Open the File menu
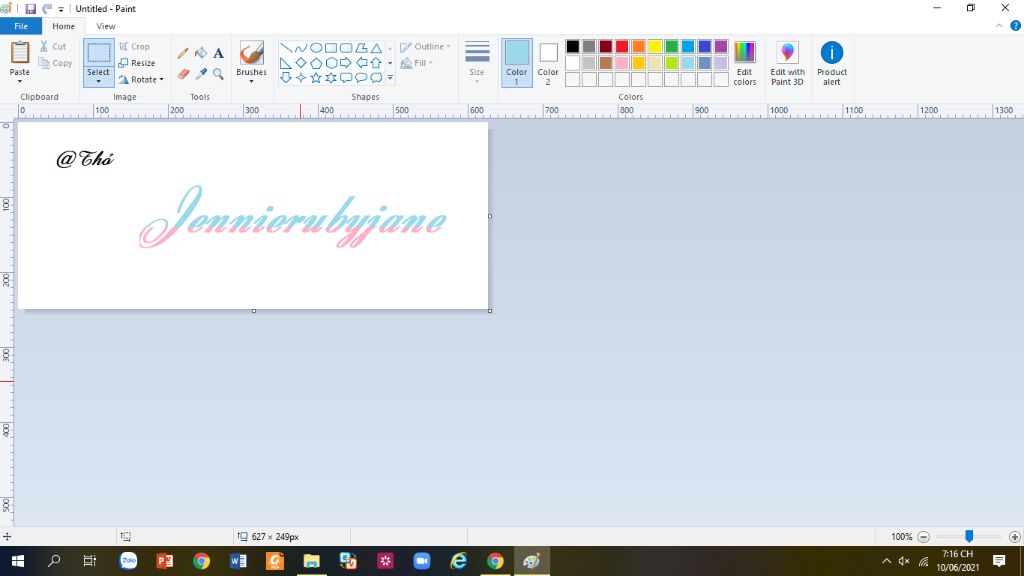 click(x=21, y=26)
